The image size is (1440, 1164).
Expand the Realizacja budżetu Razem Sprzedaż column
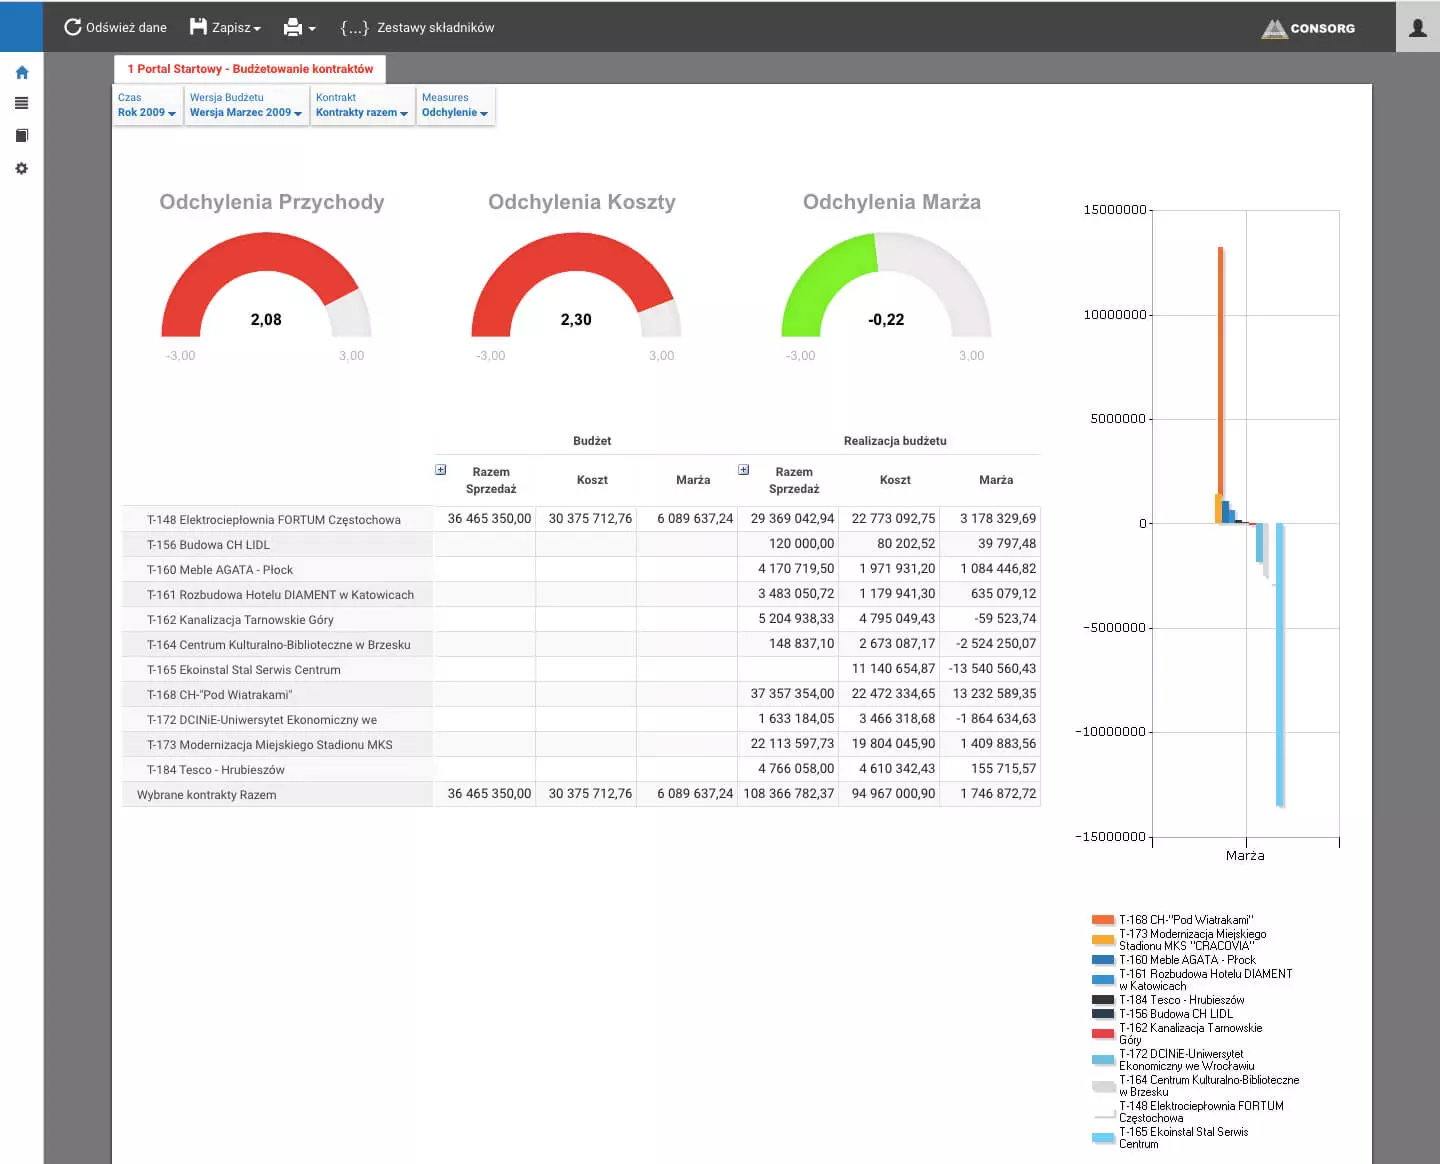(744, 470)
